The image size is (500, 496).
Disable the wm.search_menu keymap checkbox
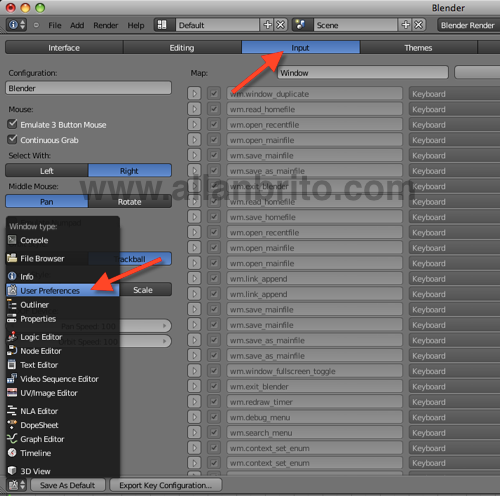click(x=214, y=433)
